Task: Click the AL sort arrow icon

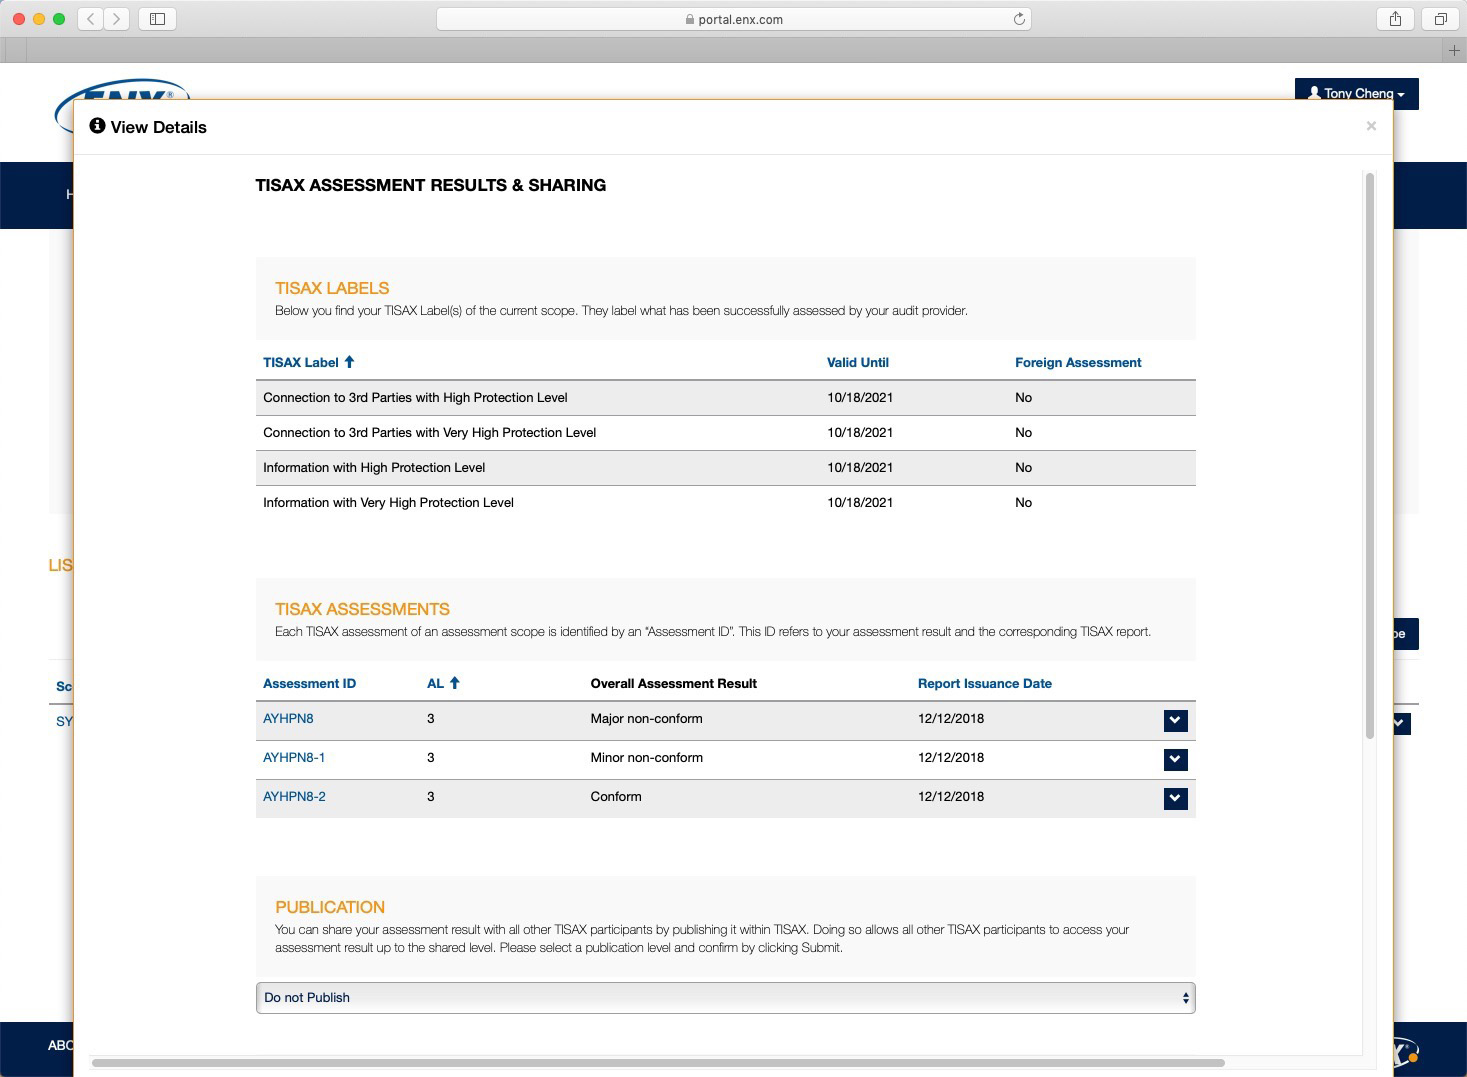Action: pyautogui.click(x=454, y=683)
